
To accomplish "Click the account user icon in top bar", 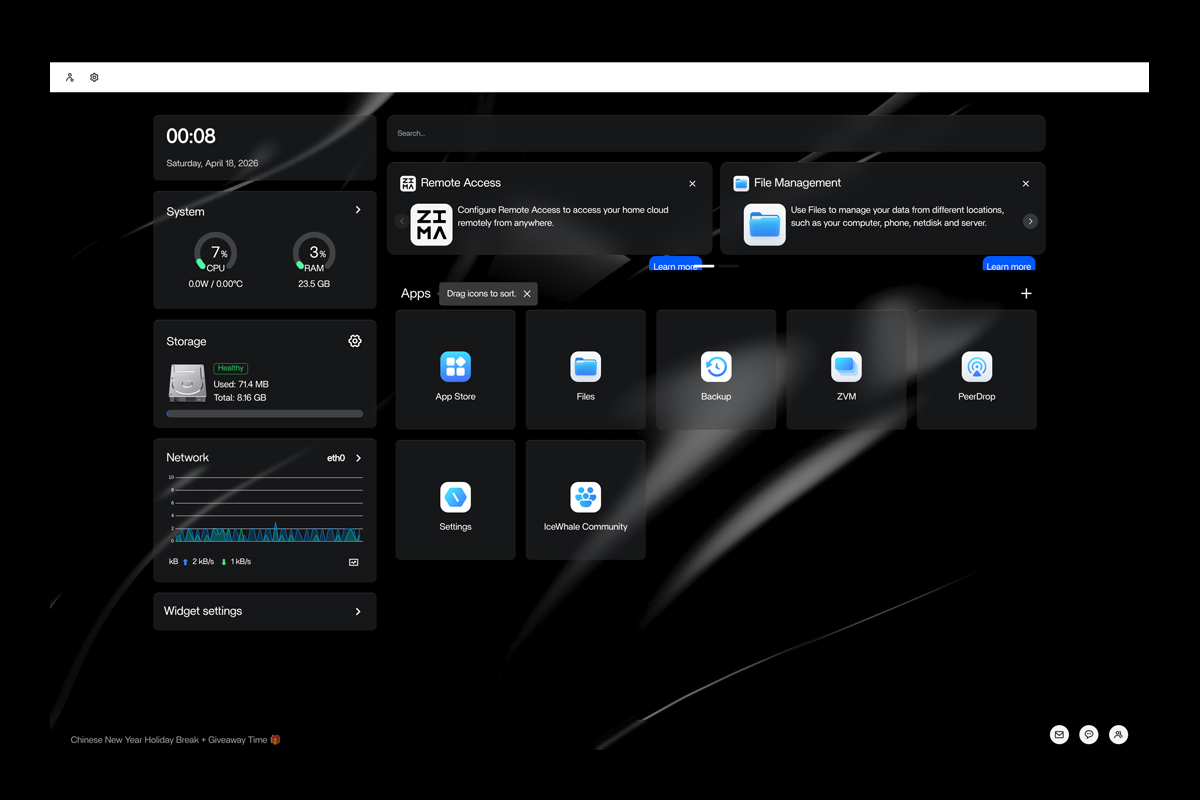I will tap(70, 77).
